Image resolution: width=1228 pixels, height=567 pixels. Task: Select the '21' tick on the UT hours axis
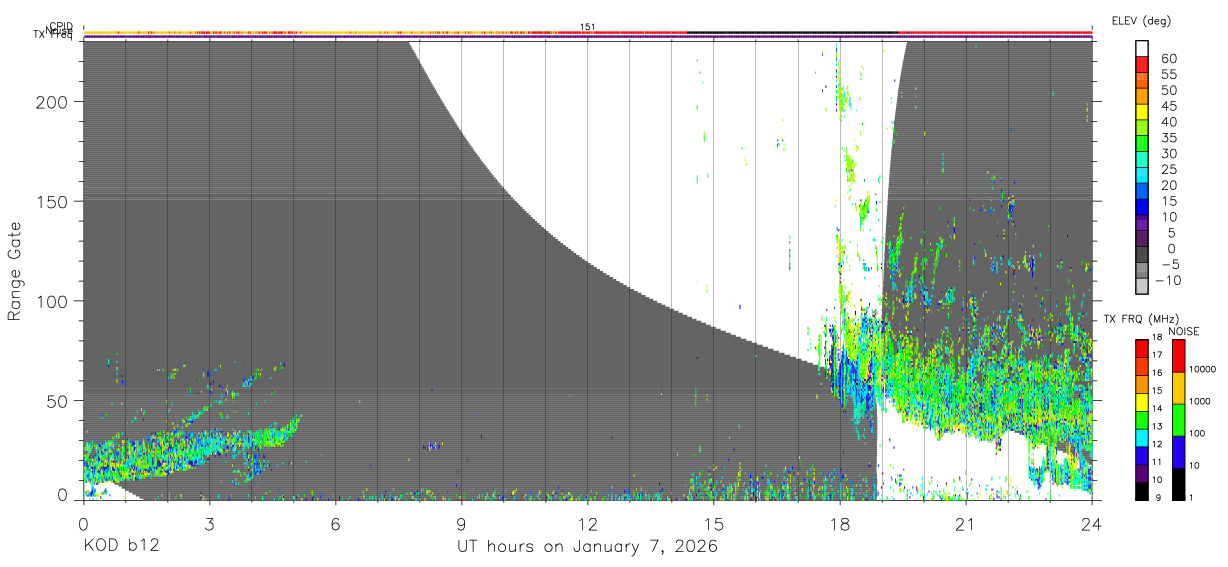966,525
